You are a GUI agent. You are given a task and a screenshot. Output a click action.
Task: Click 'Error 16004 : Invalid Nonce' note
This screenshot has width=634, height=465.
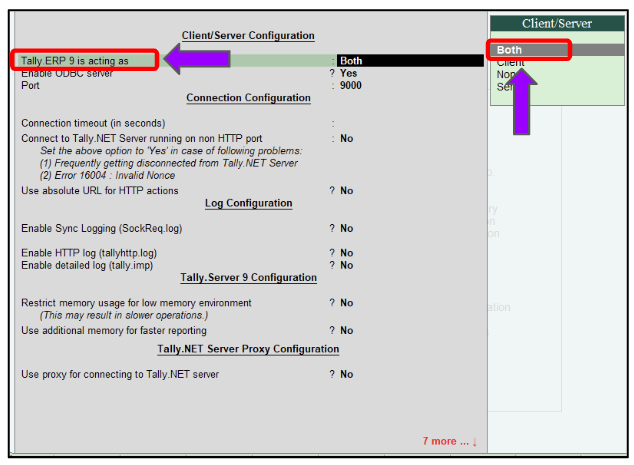pos(107,175)
